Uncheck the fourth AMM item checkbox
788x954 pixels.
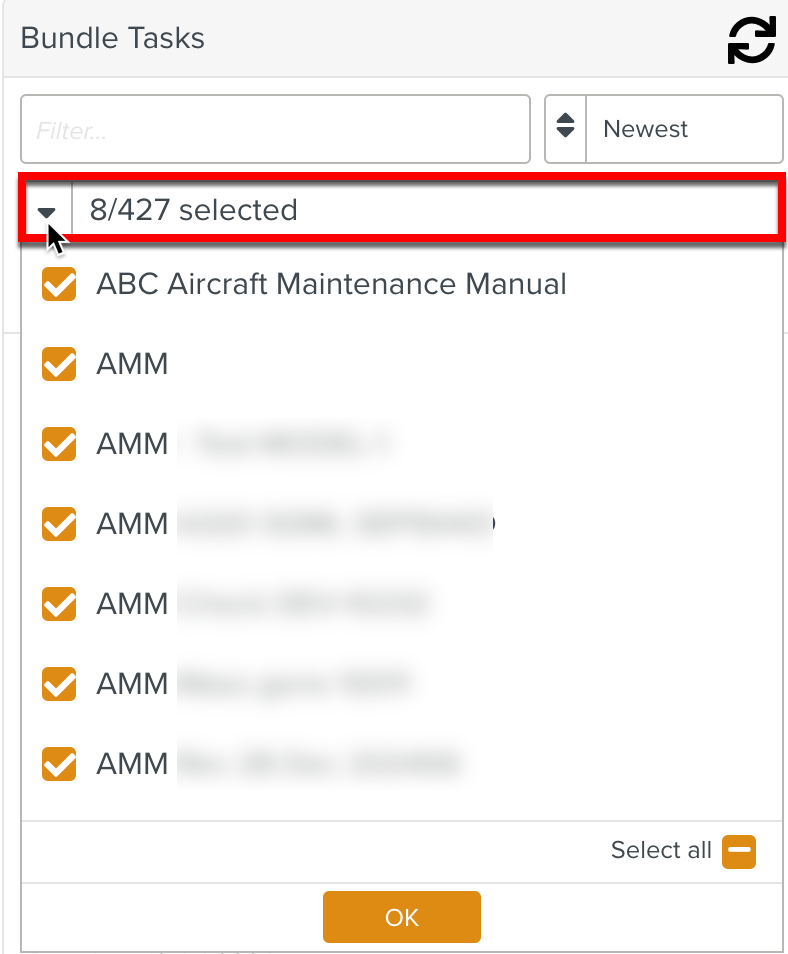[x=59, y=524]
